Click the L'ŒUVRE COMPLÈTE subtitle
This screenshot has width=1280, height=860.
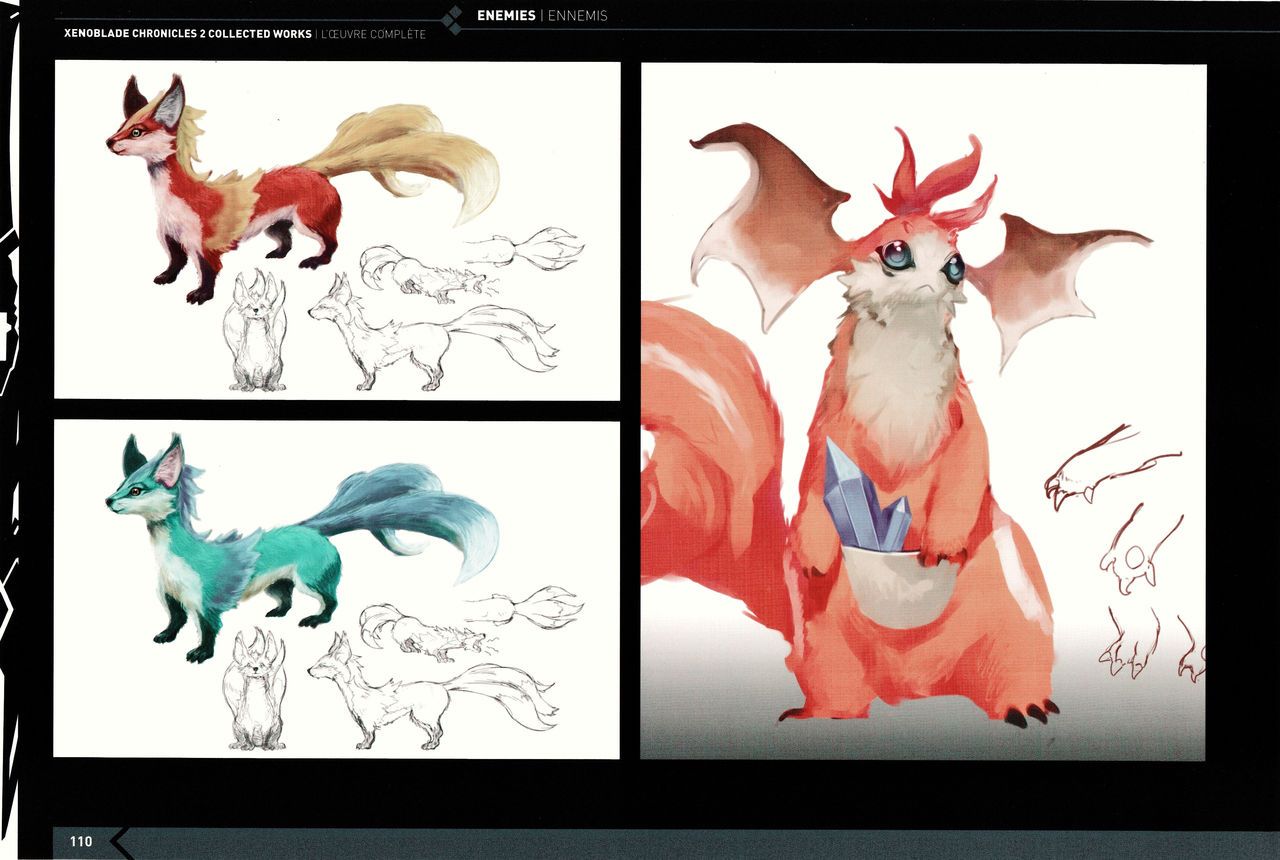[373, 34]
